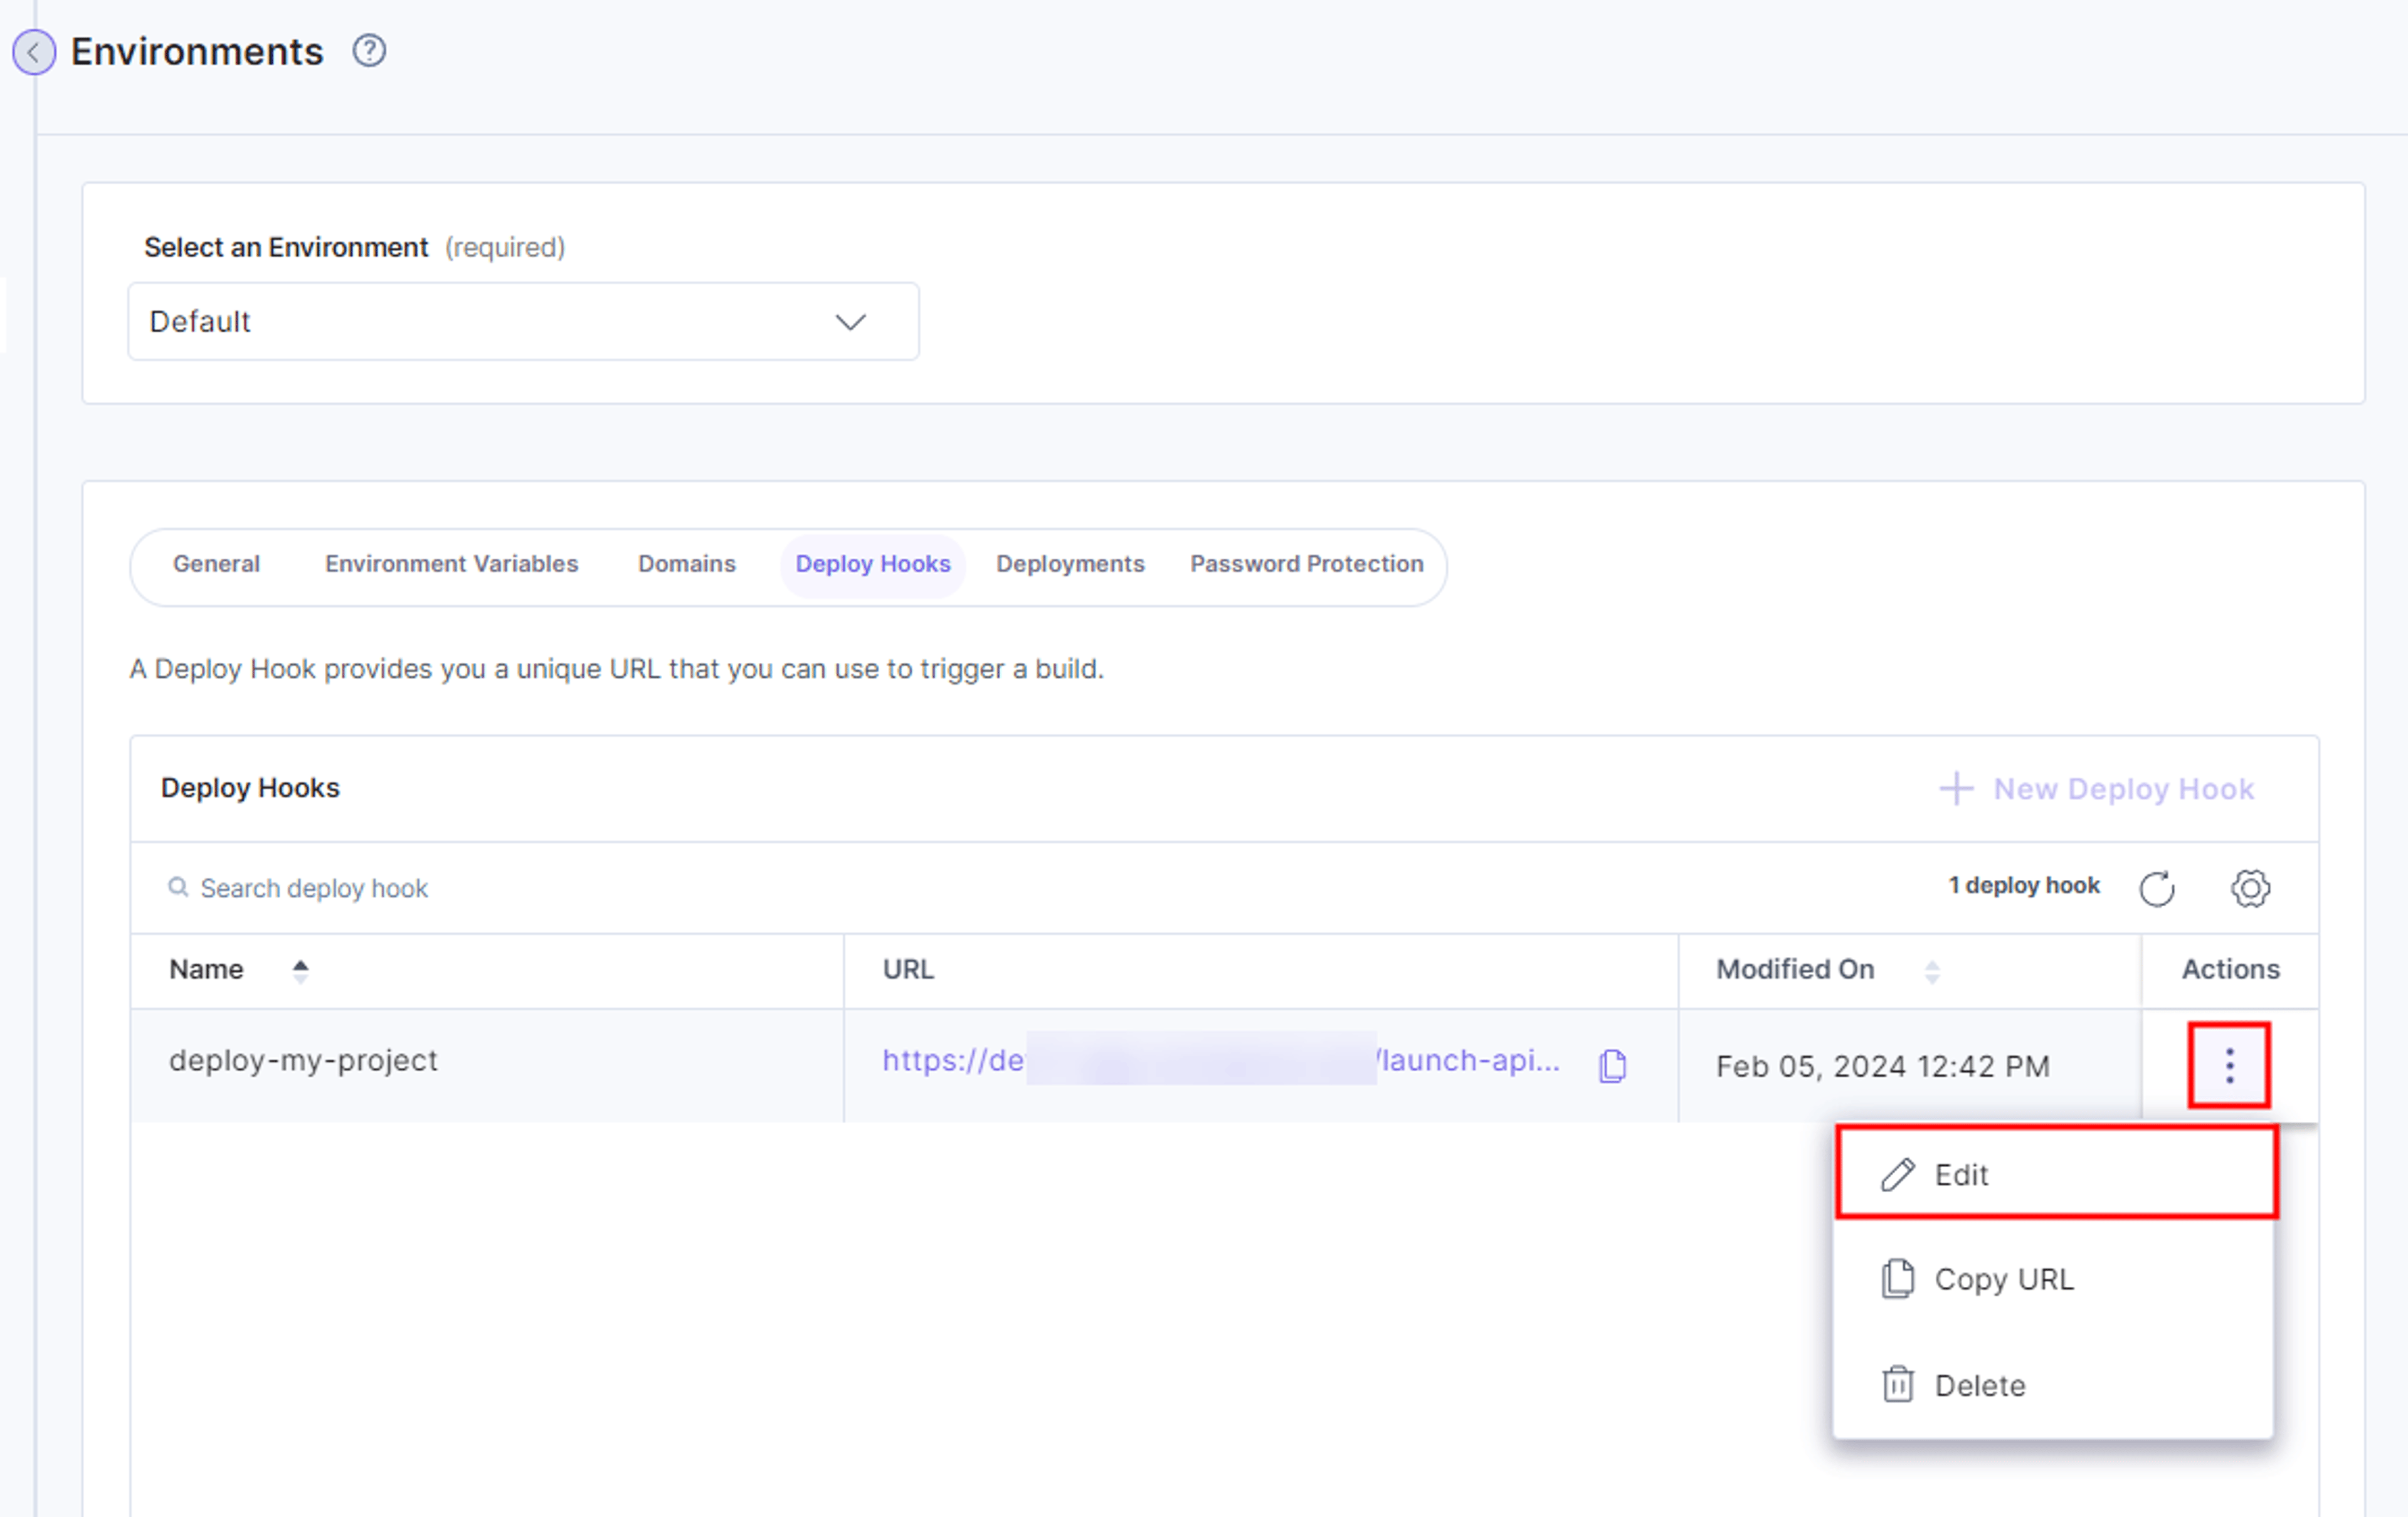Click the search magnifier icon
Screen dimensions: 2408x1517
[178, 887]
